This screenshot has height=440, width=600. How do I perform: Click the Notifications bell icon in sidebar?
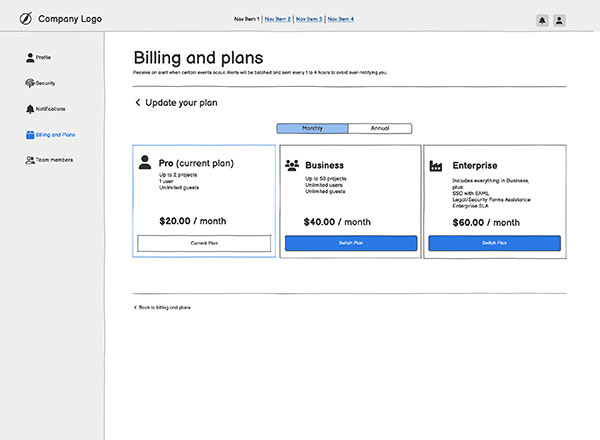pos(30,108)
